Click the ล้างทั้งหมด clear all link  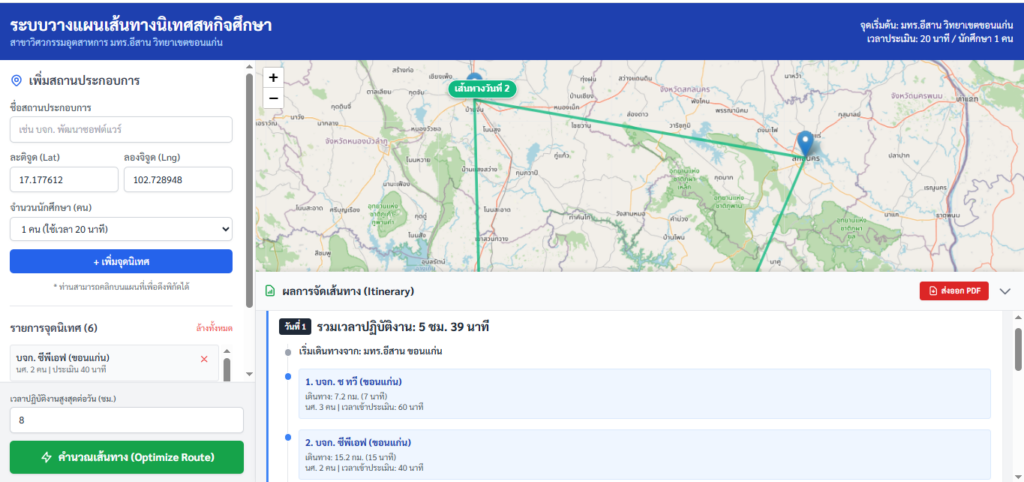pos(213,328)
